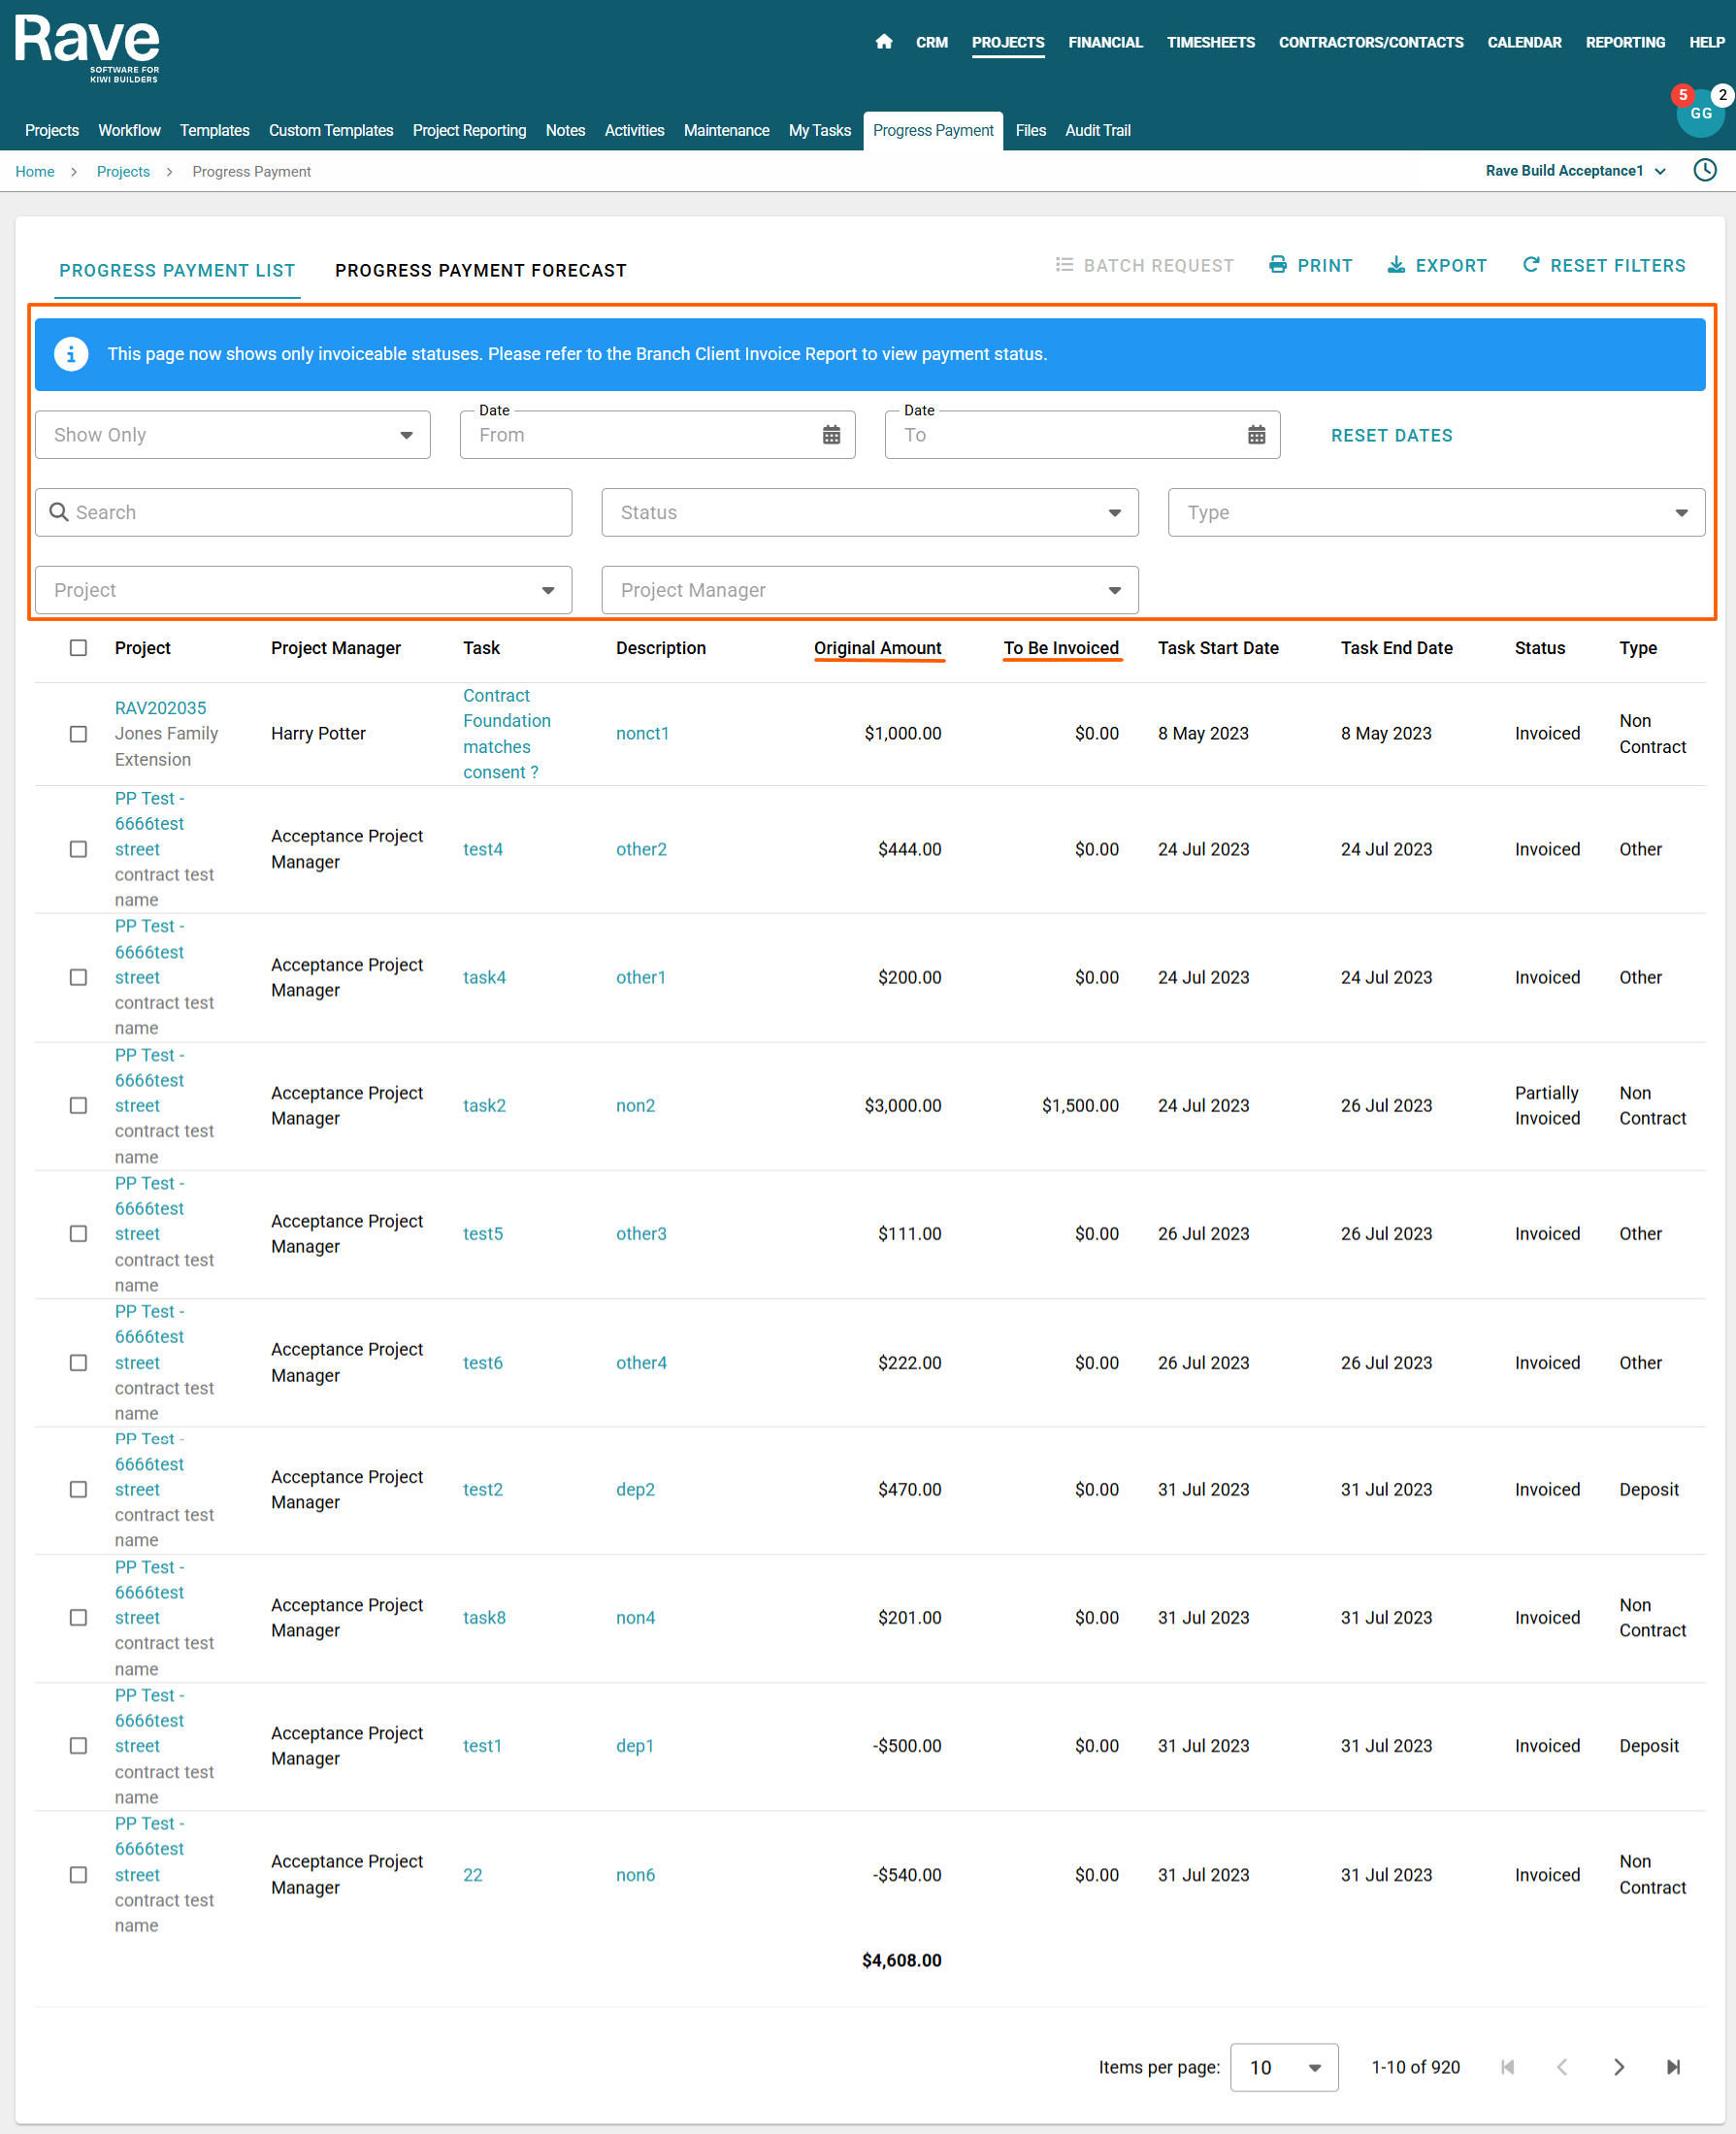
Task: Open the RAV202035 project link
Action: pyautogui.click(x=160, y=708)
